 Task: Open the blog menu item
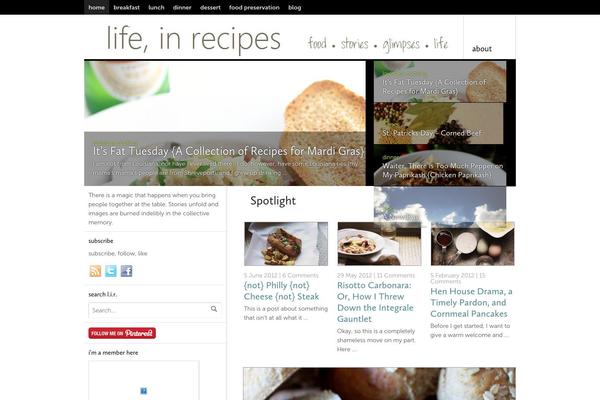pos(295,7)
